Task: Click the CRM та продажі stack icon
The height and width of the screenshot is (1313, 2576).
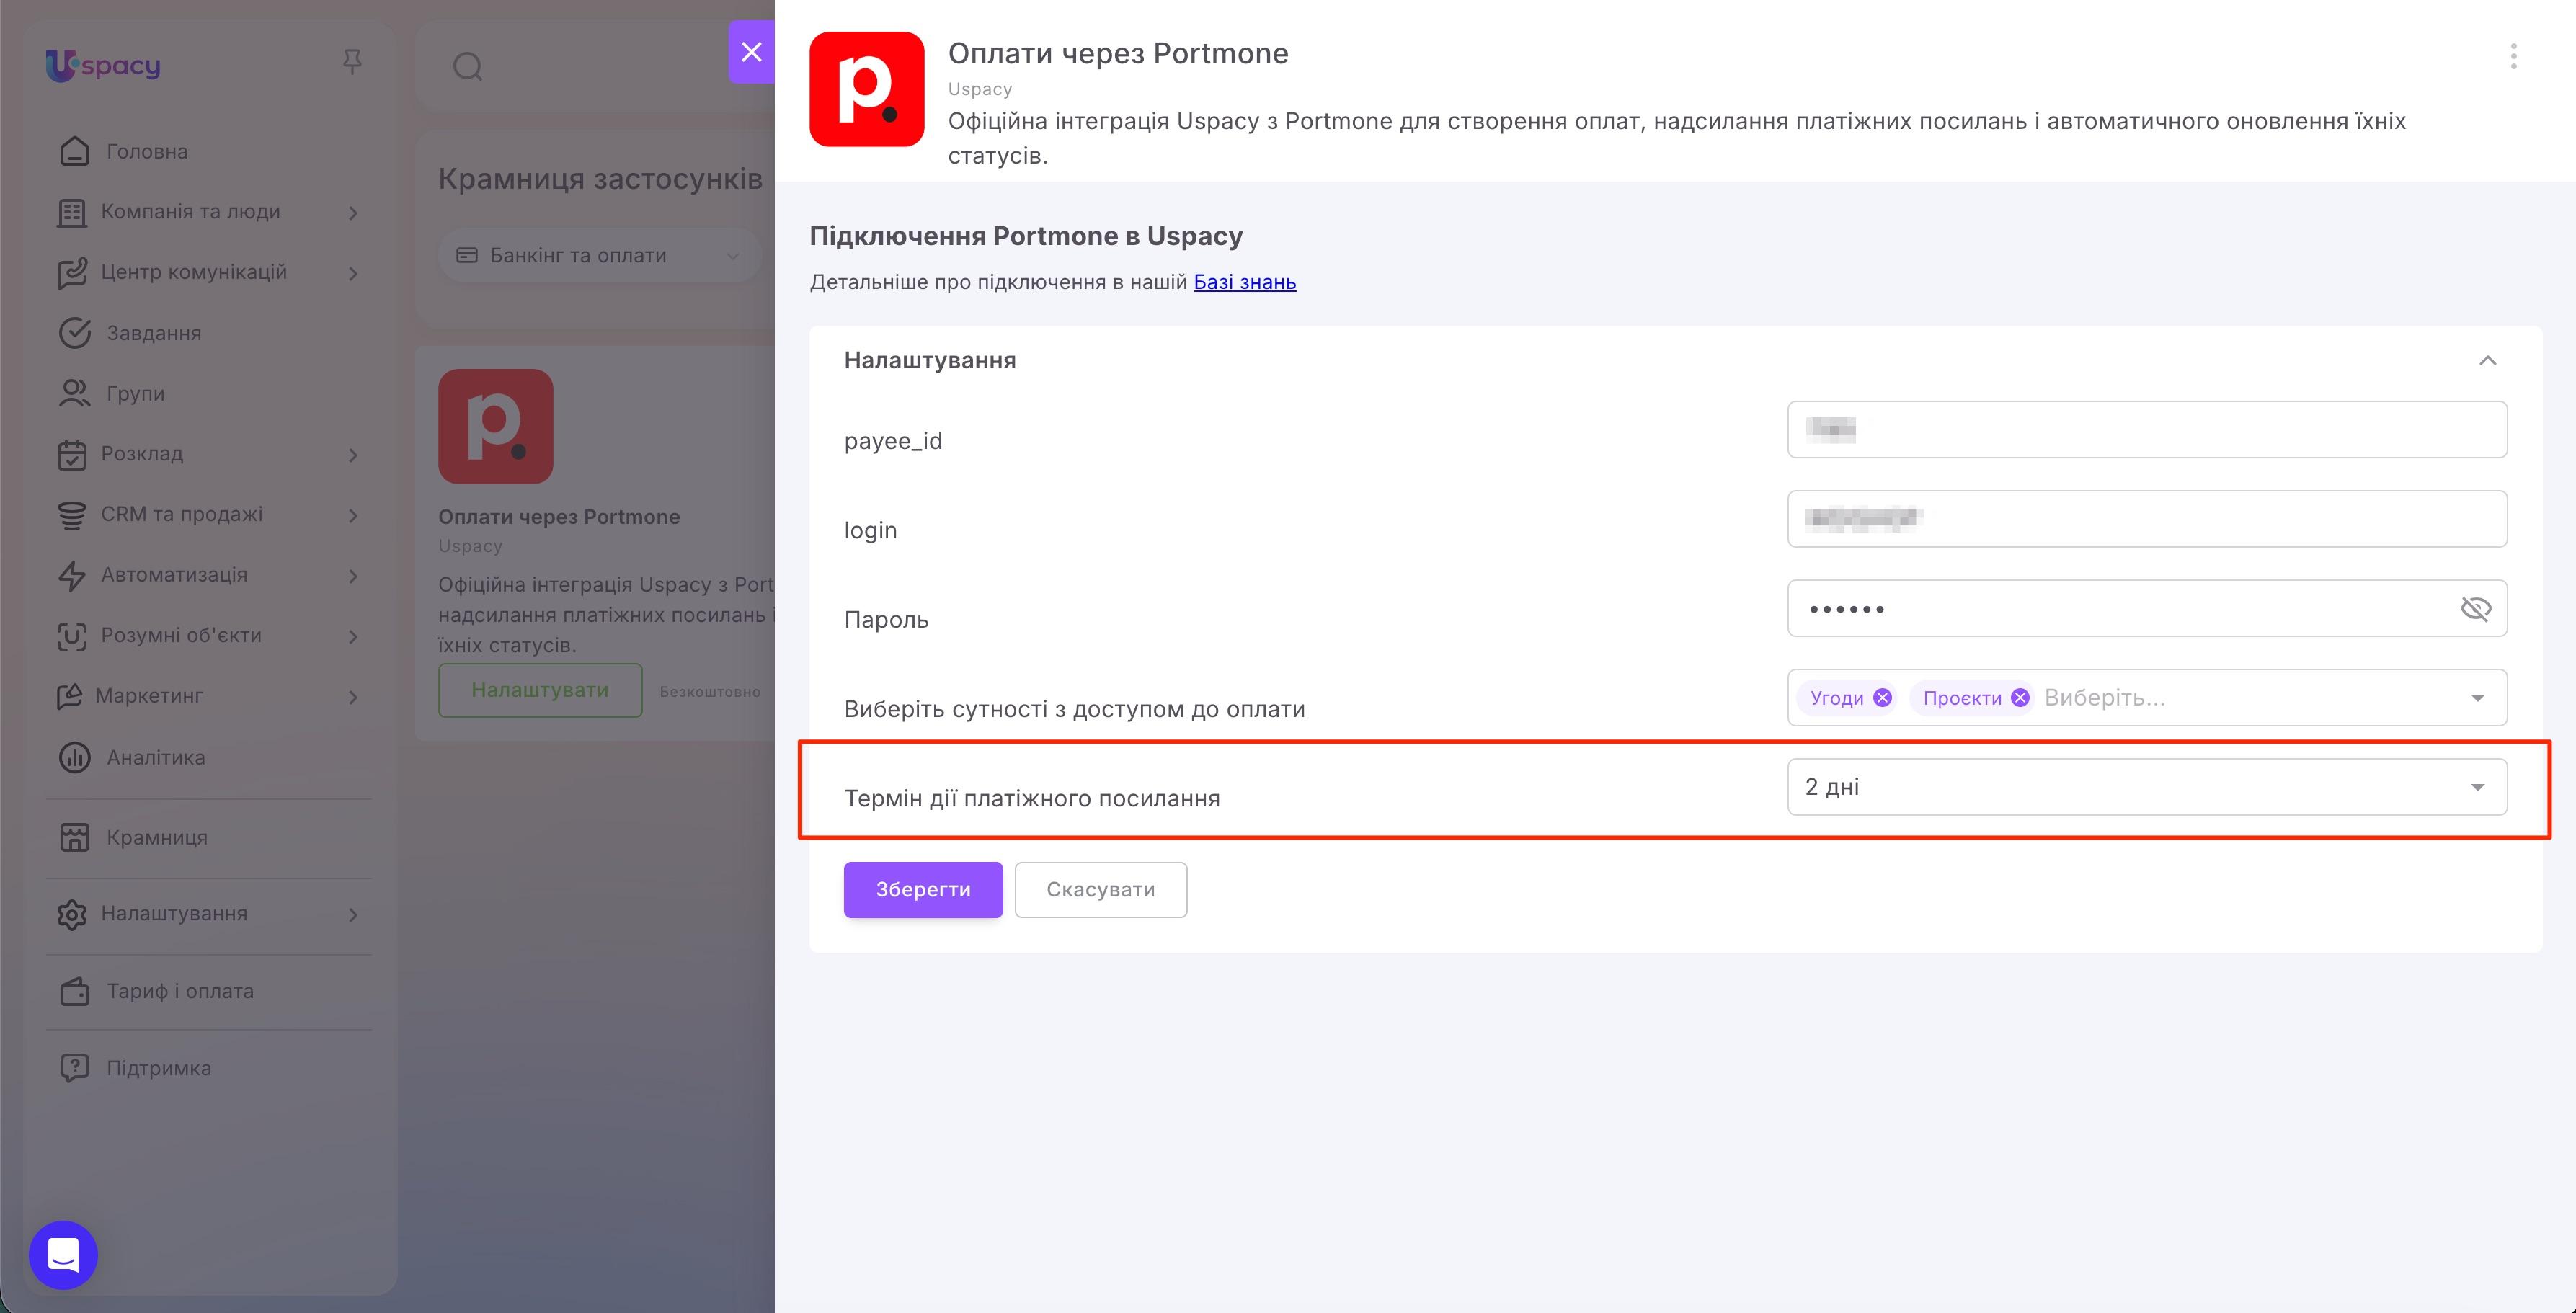Action: click(72, 515)
